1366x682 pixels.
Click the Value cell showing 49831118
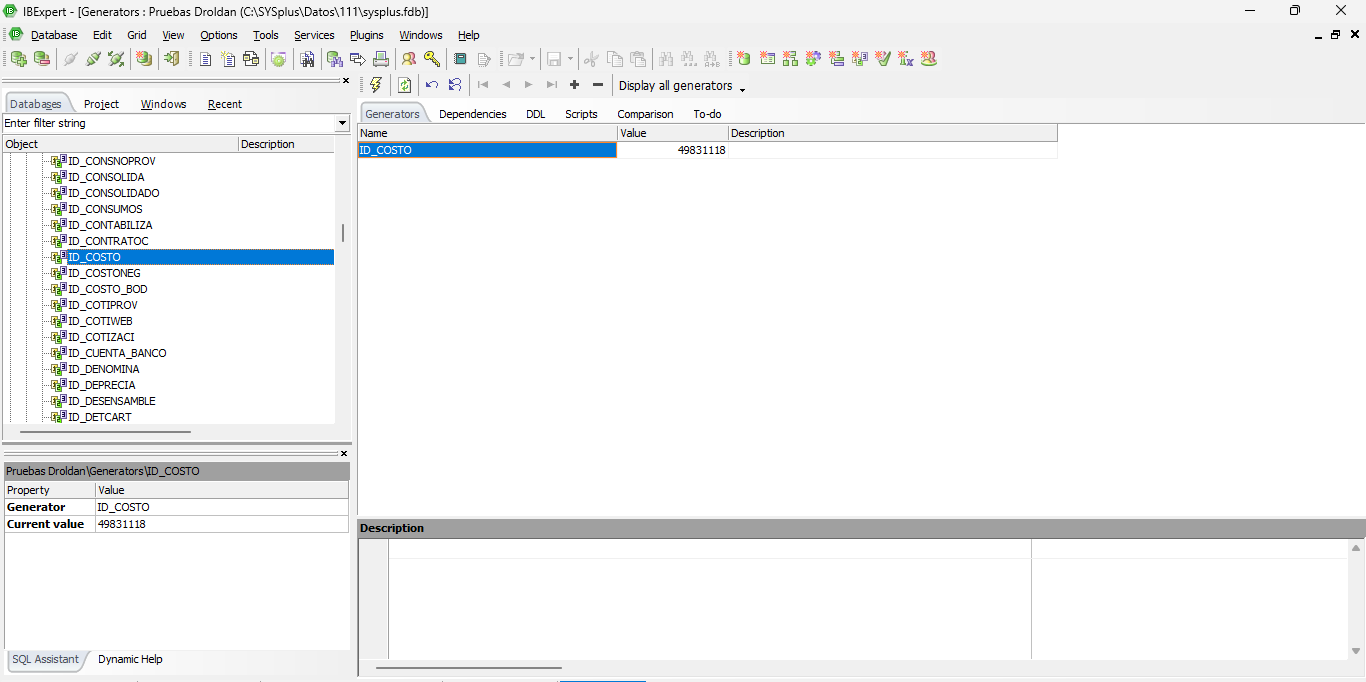(x=672, y=150)
